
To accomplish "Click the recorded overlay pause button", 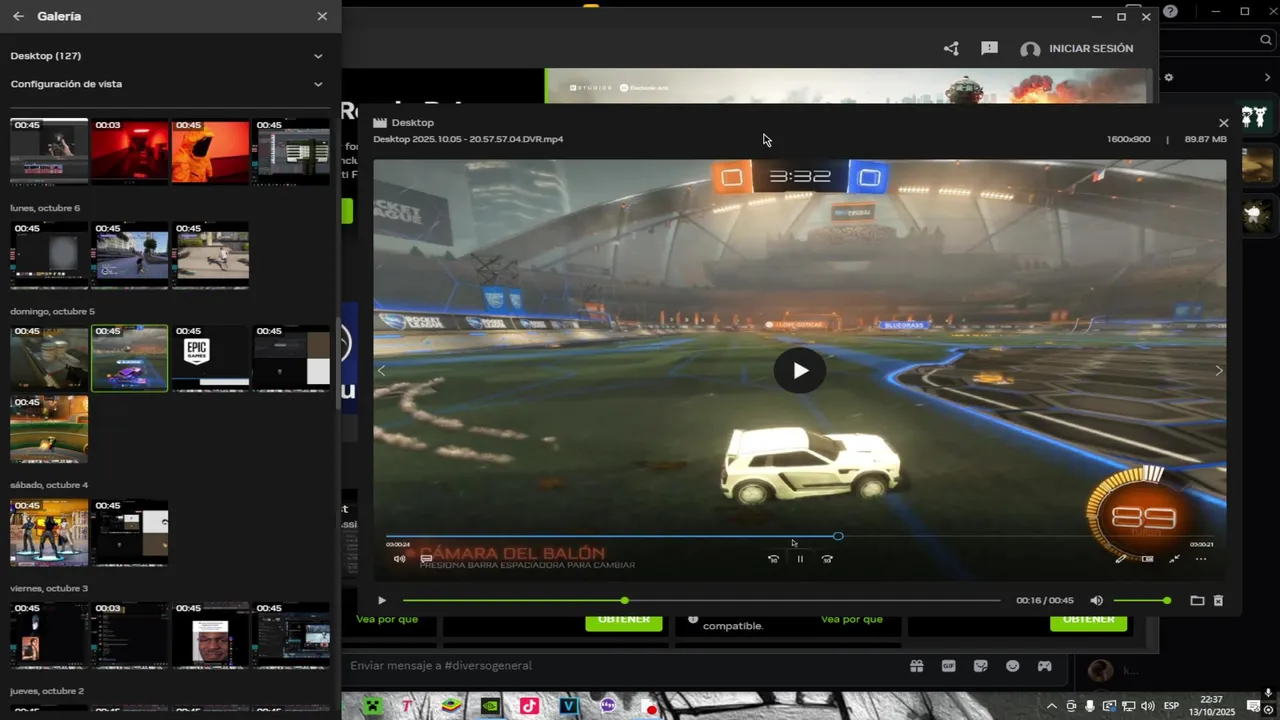I will (800, 559).
